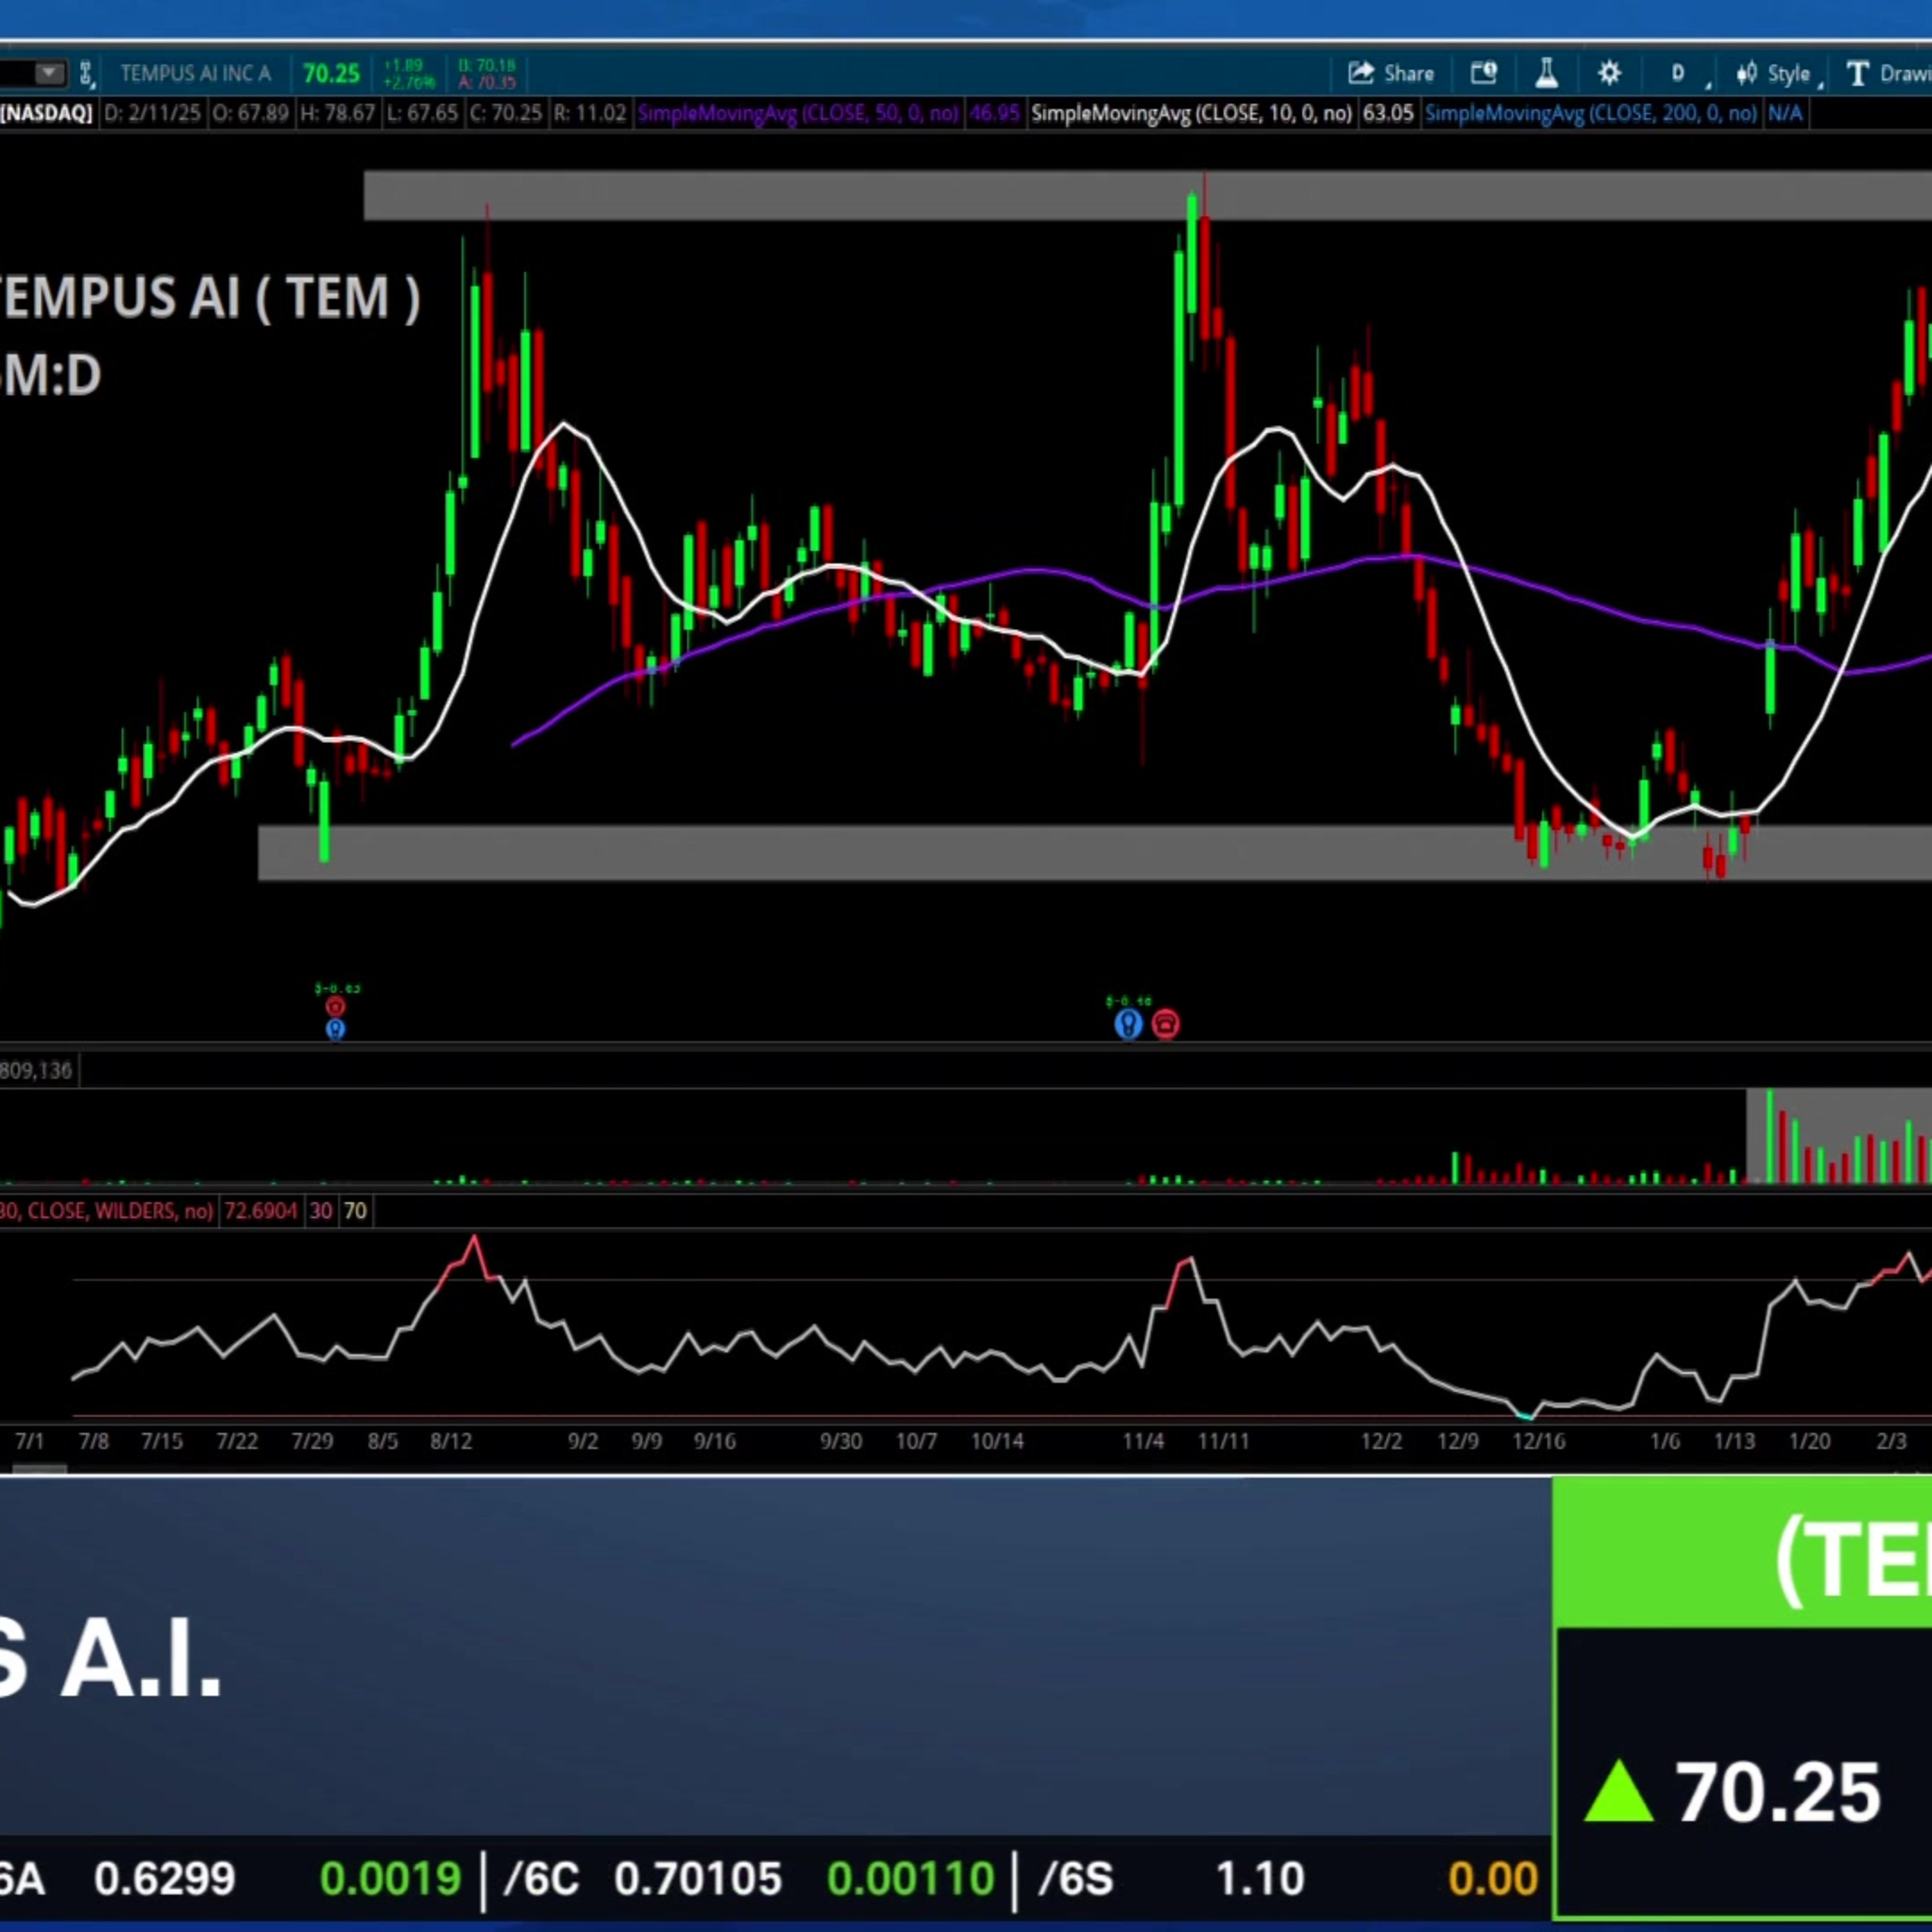The image size is (1932, 1932).
Task: Click the symbol link chain icon
Action: tap(86, 73)
